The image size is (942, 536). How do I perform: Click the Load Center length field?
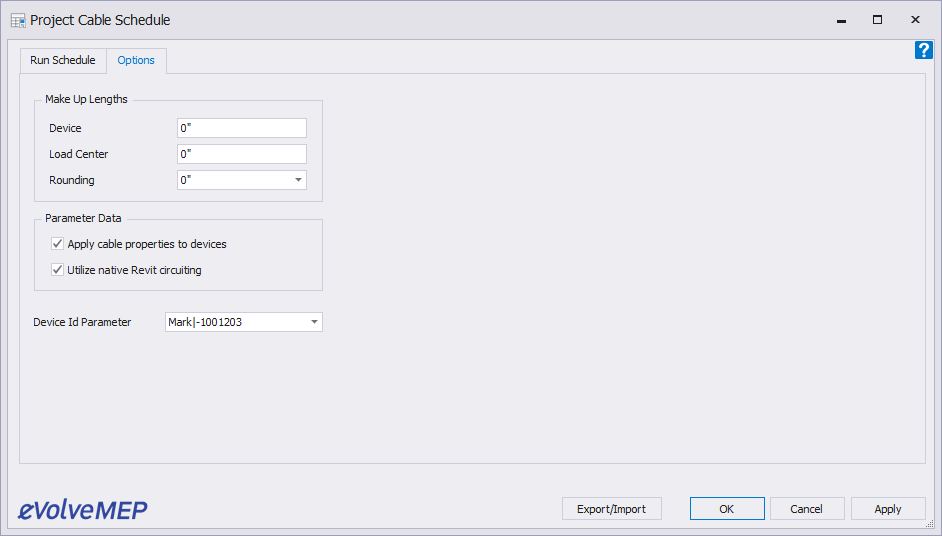click(x=242, y=154)
